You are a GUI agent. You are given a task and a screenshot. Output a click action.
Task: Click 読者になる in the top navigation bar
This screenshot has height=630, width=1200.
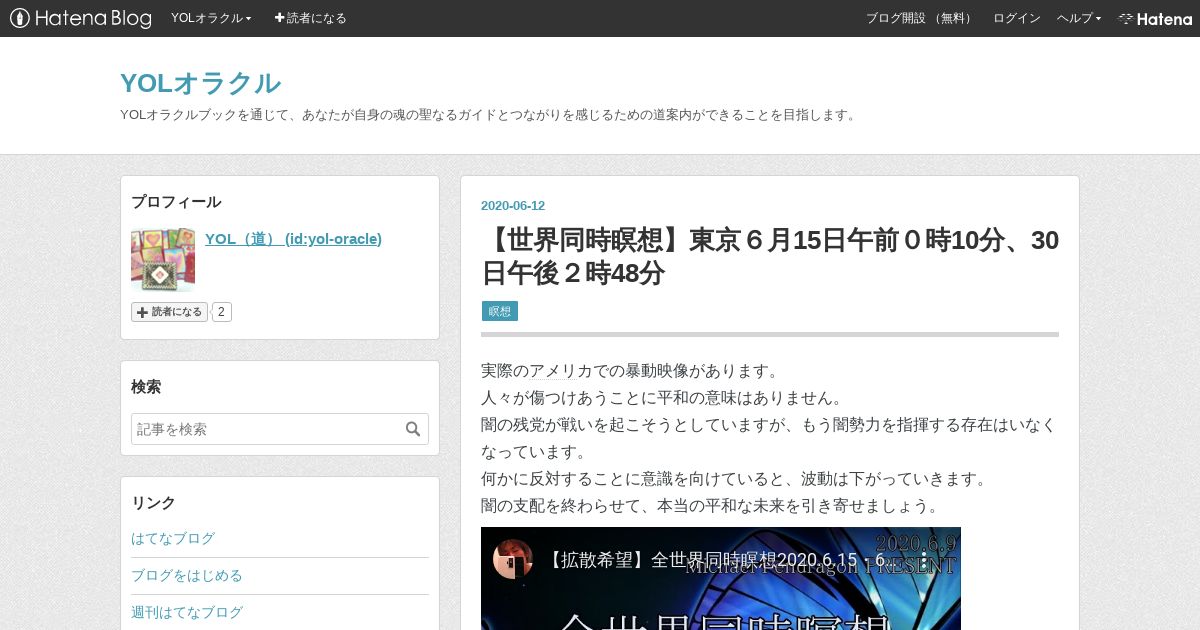pos(311,18)
